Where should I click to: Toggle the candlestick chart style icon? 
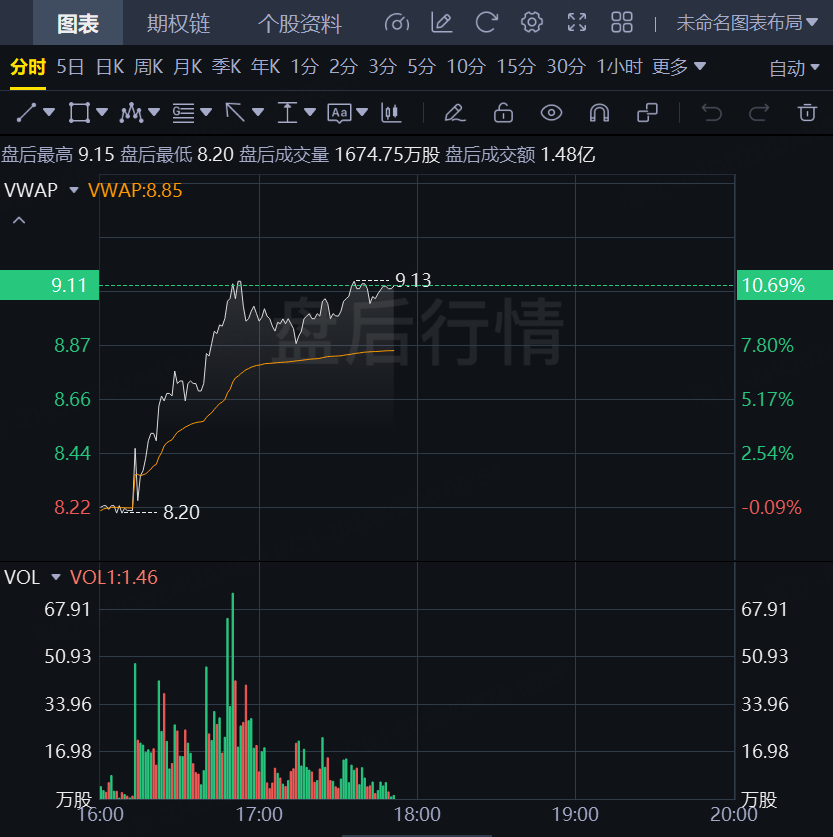click(x=391, y=112)
